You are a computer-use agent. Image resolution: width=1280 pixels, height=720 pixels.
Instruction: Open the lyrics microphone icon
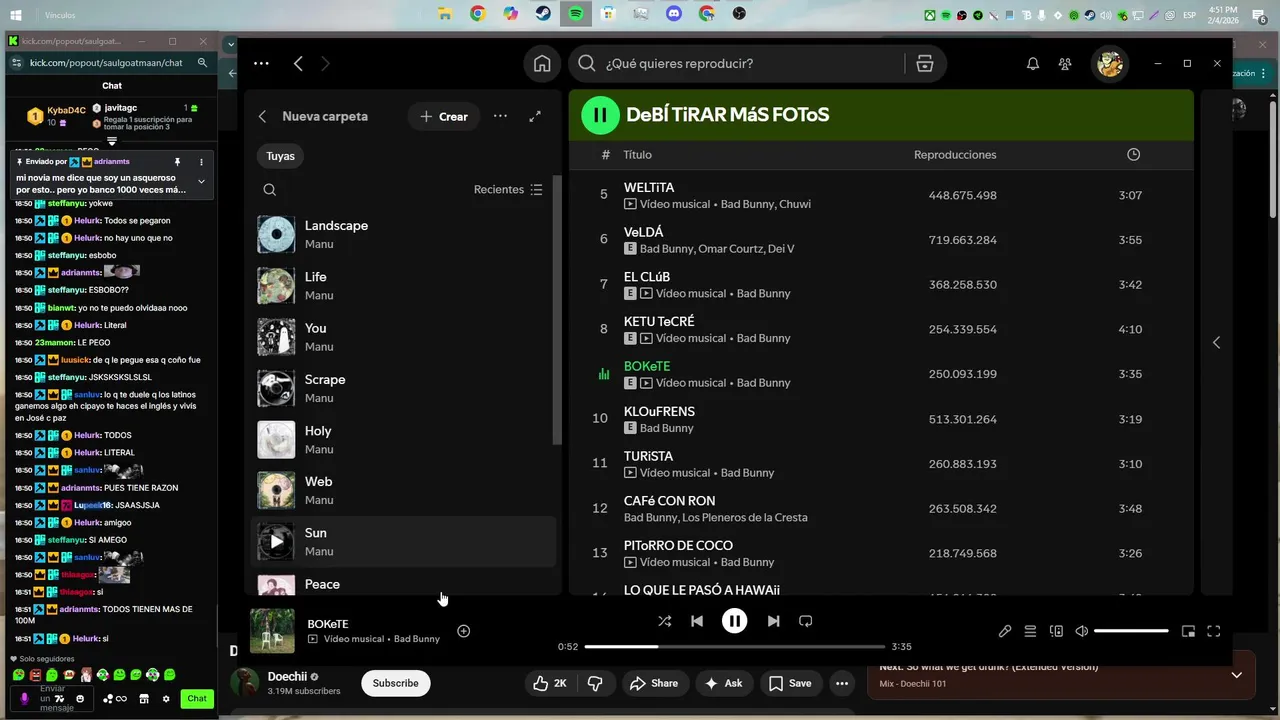pos(1005,631)
